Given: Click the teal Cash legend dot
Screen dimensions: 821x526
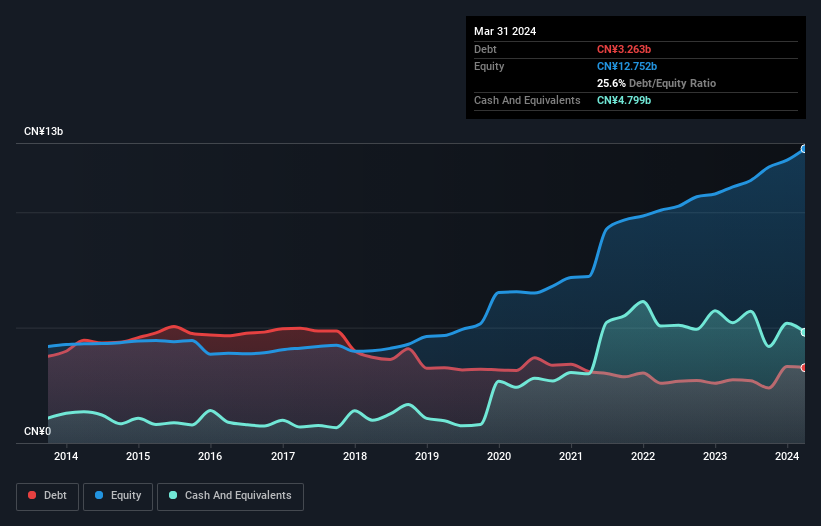Looking at the screenshot, I should pos(173,495).
